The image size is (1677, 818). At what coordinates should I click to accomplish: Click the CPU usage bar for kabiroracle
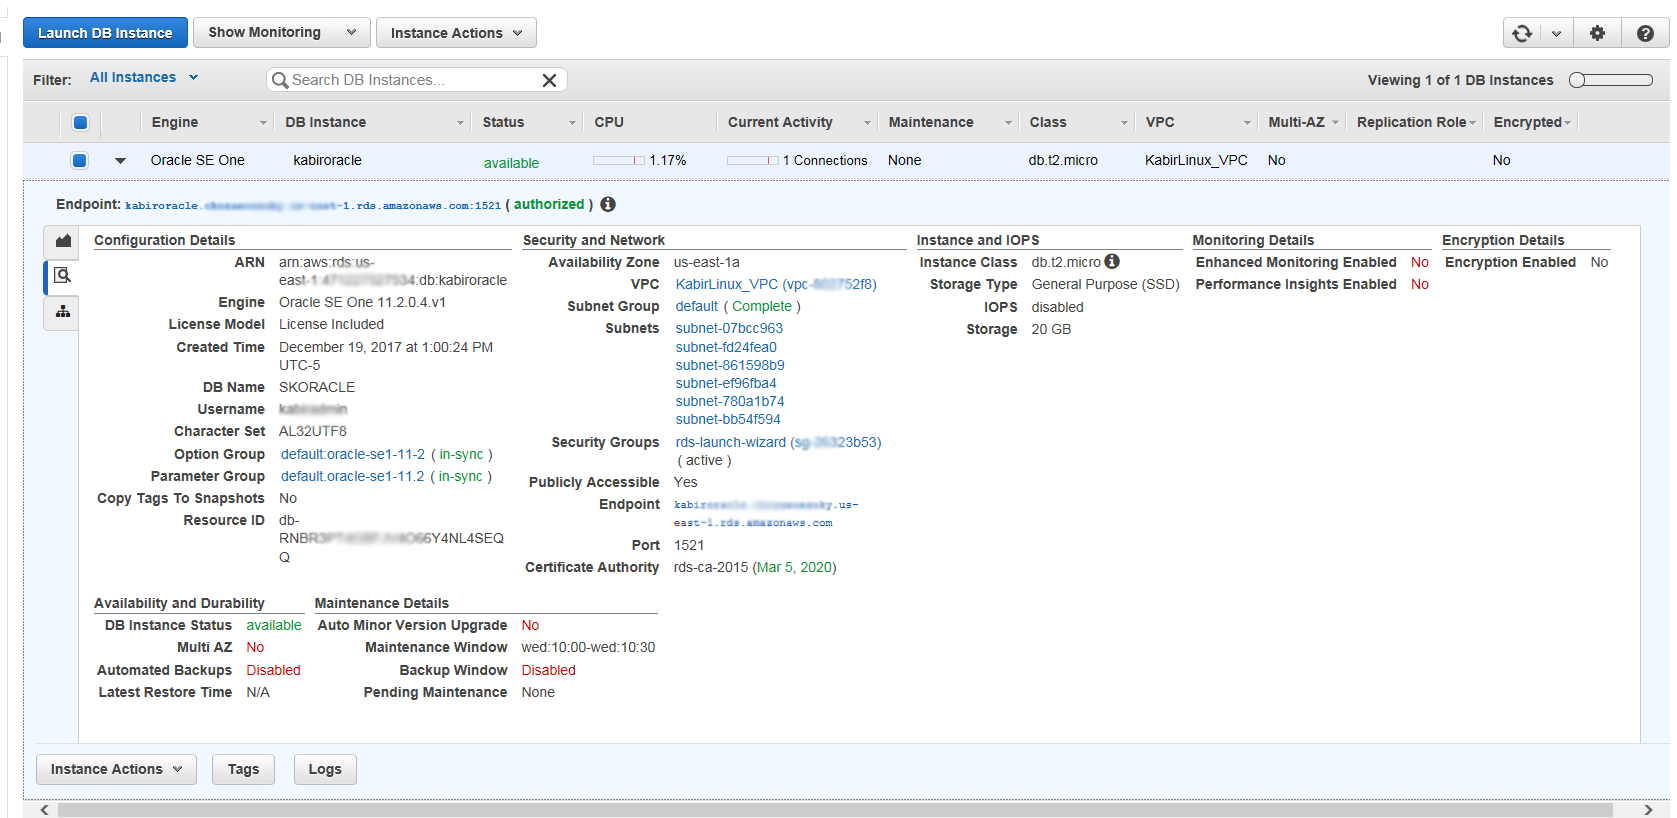[x=619, y=160]
